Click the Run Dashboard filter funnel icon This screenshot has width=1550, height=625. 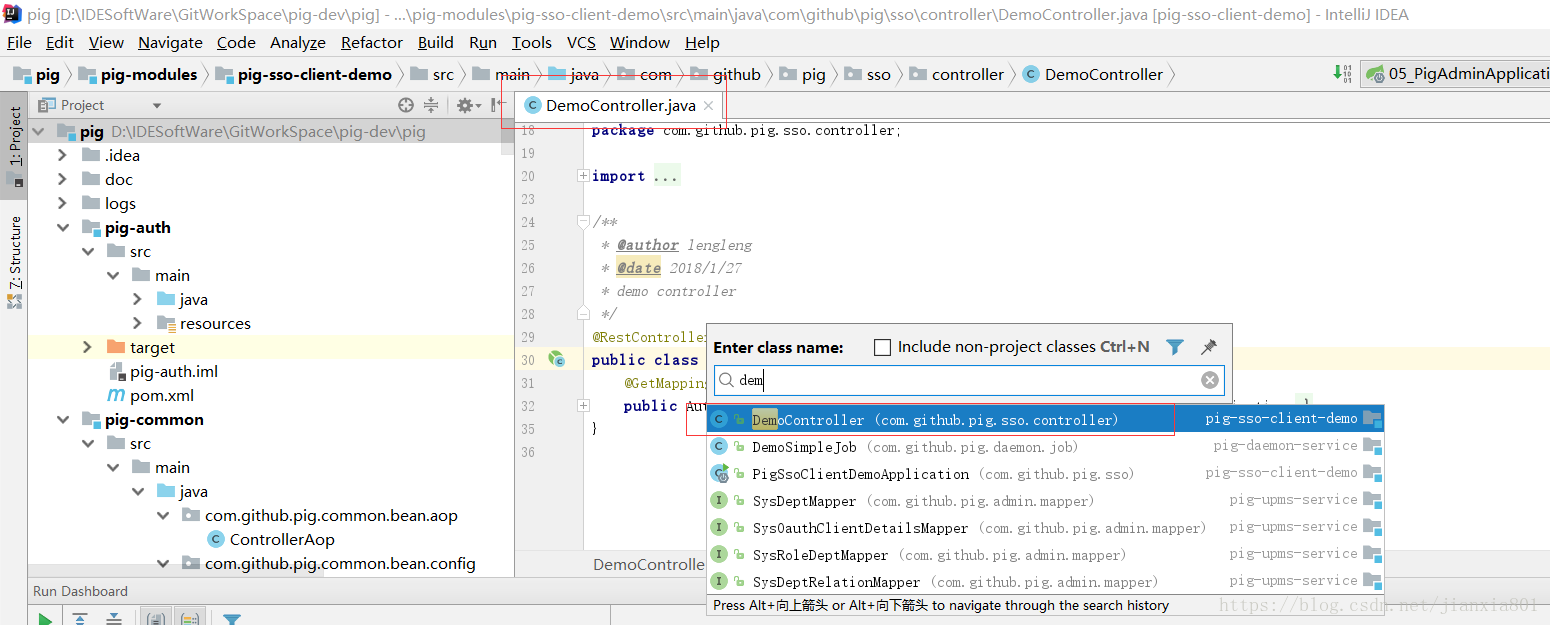232,620
